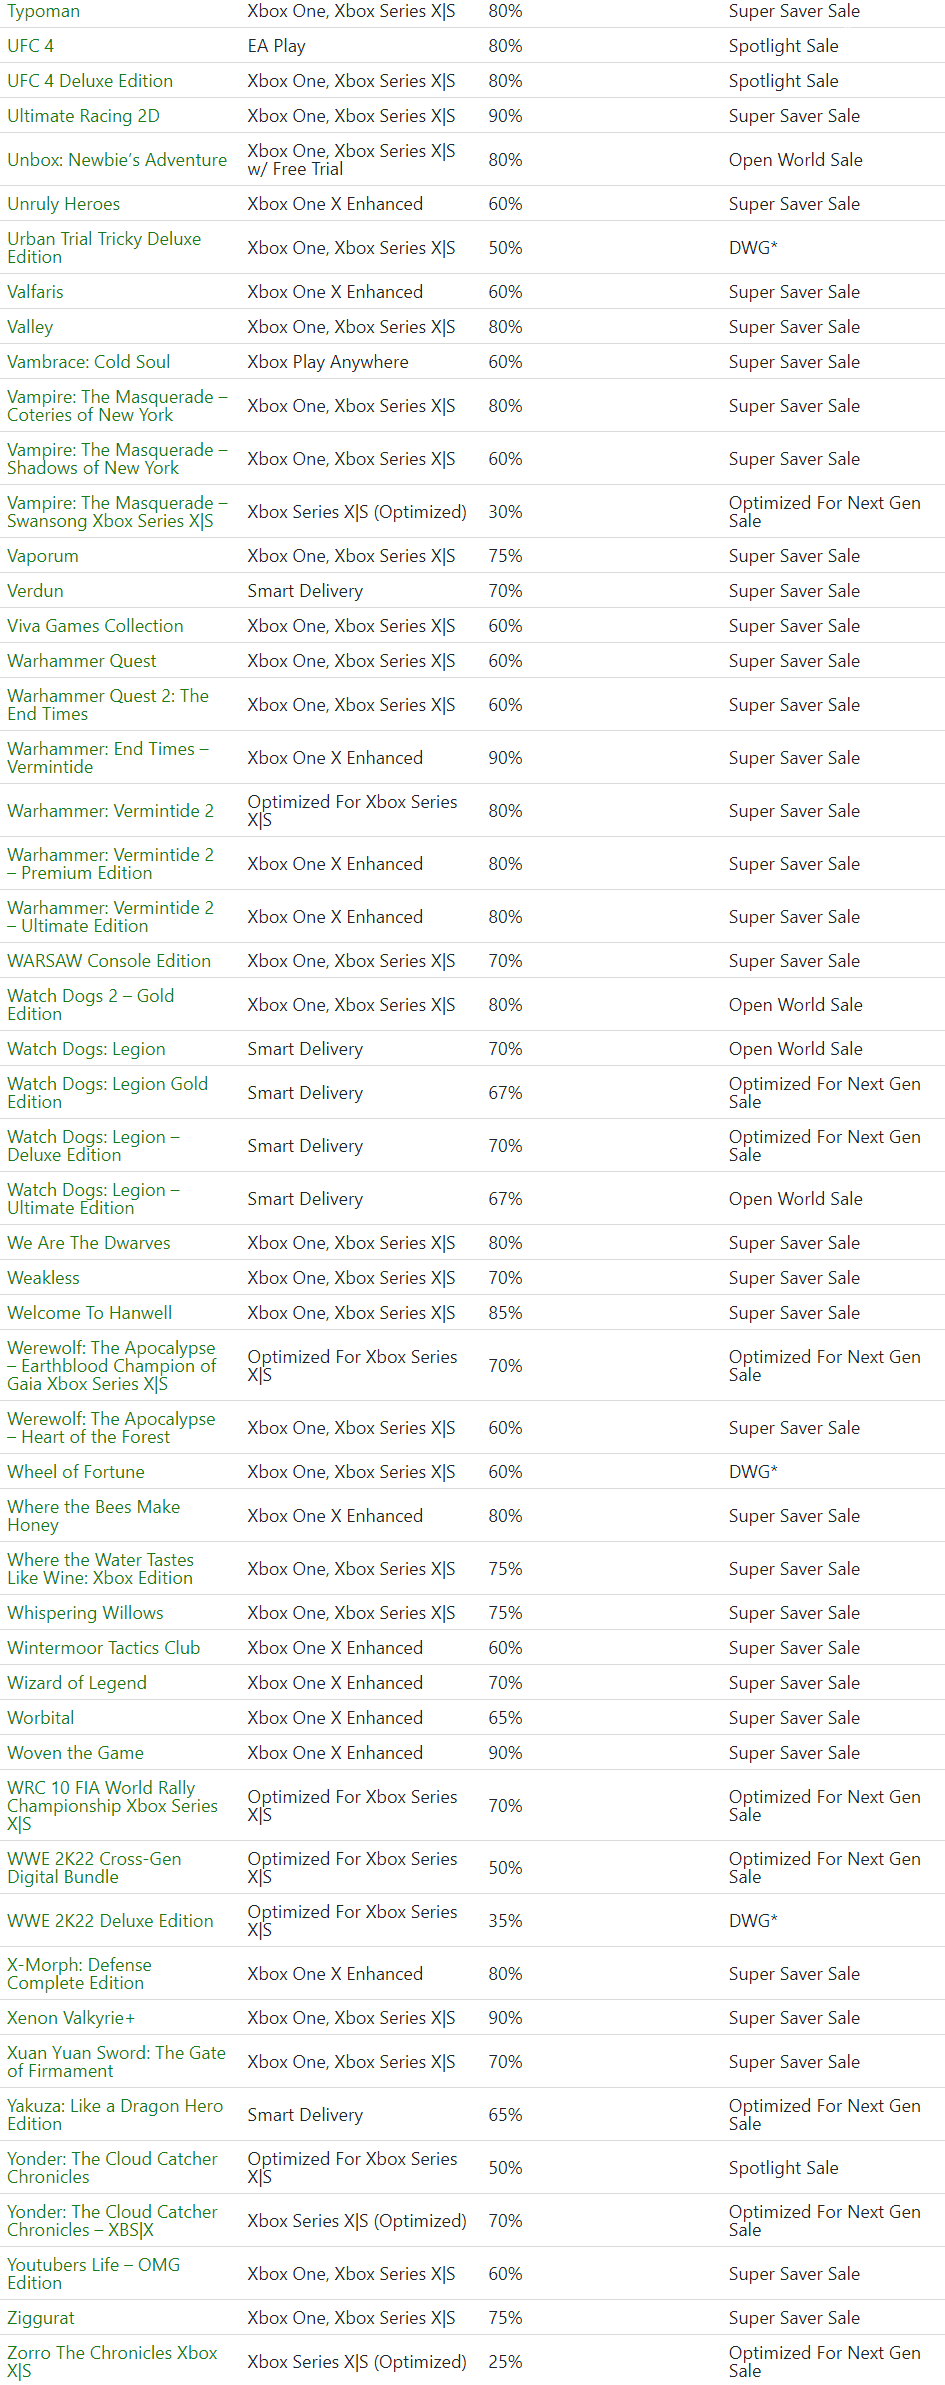Click the Unruly Heroes title link
This screenshot has width=945, height=2385.
(63, 204)
